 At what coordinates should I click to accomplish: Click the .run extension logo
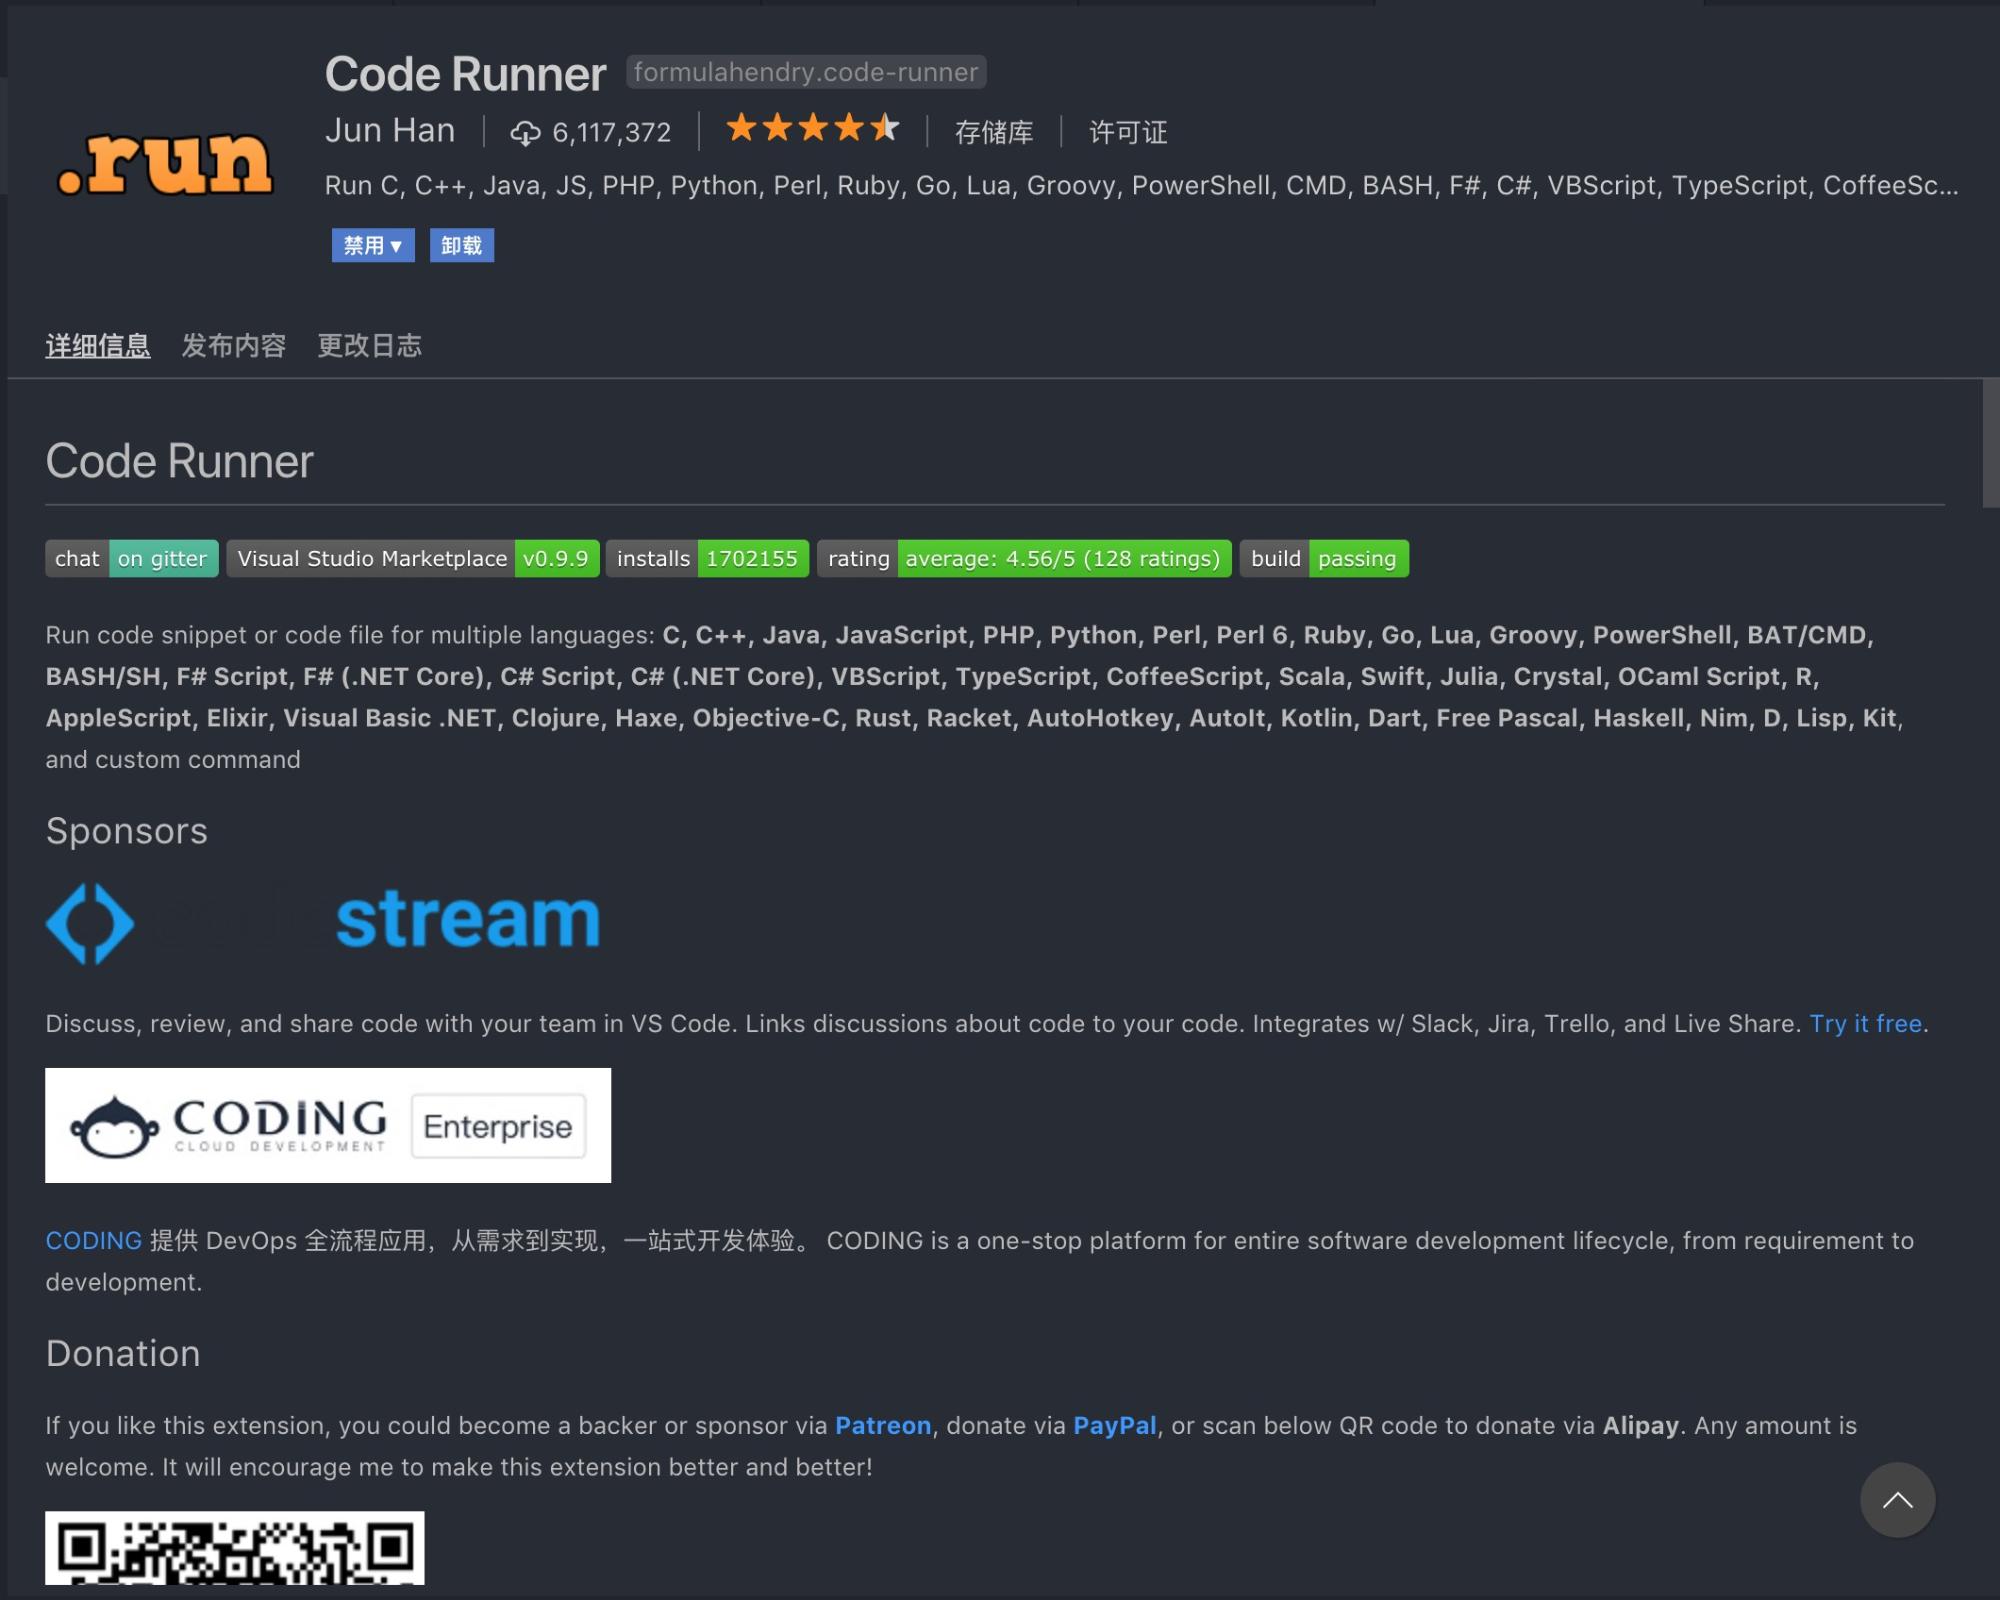click(x=165, y=164)
